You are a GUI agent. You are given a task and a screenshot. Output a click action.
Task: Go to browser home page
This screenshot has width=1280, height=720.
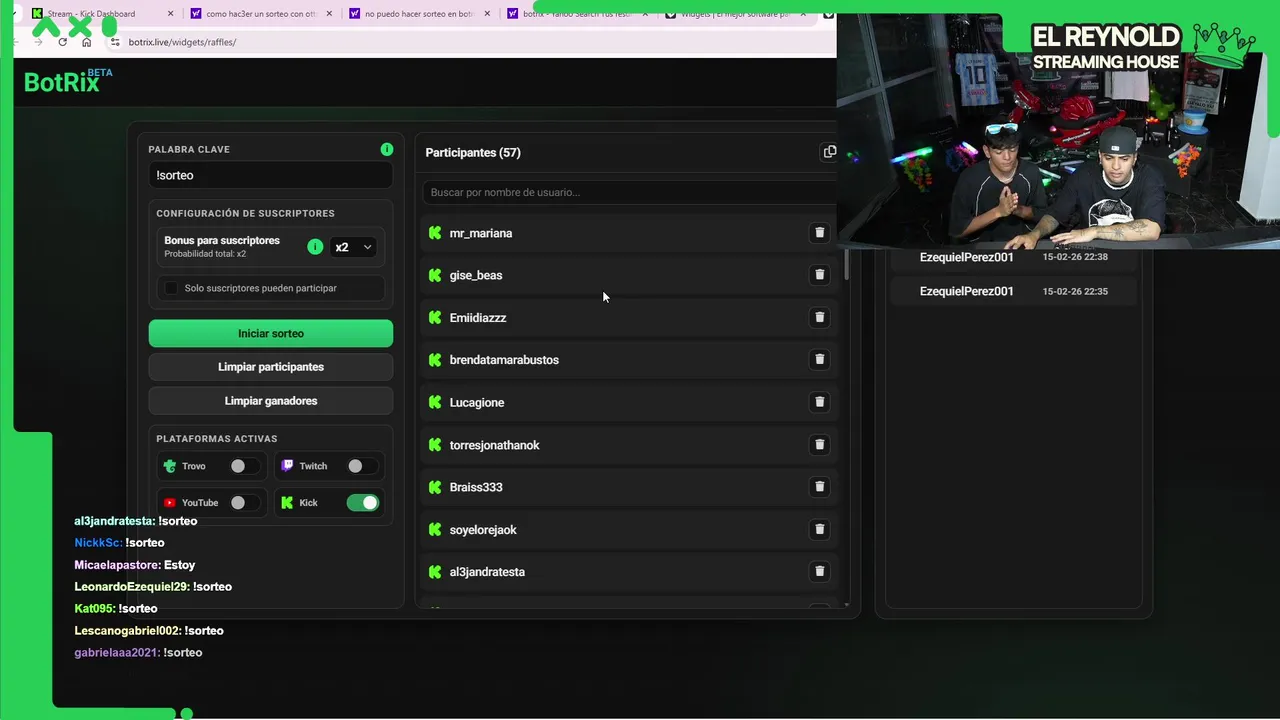click(x=86, y=42)
